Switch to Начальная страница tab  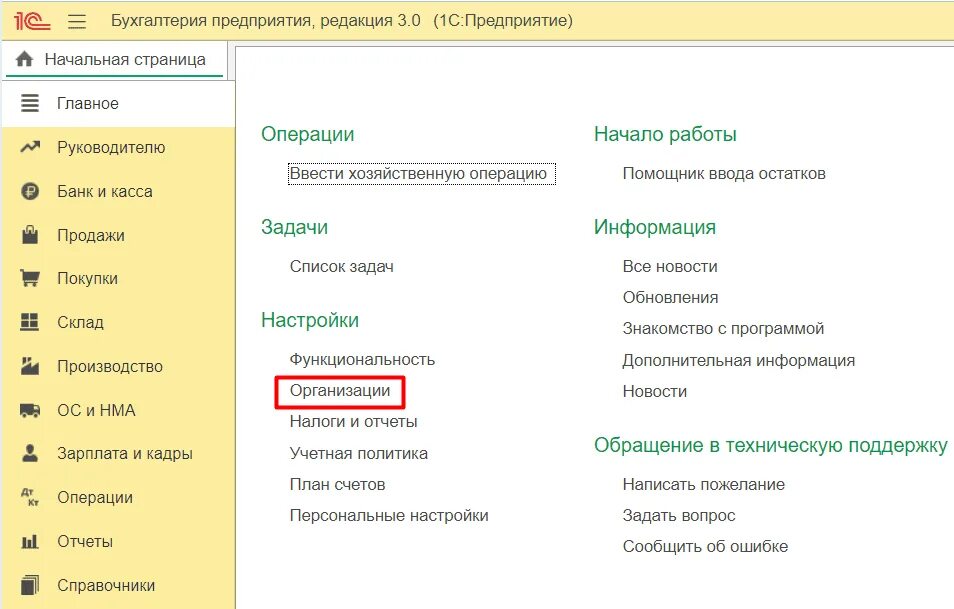tap(115, 59)
